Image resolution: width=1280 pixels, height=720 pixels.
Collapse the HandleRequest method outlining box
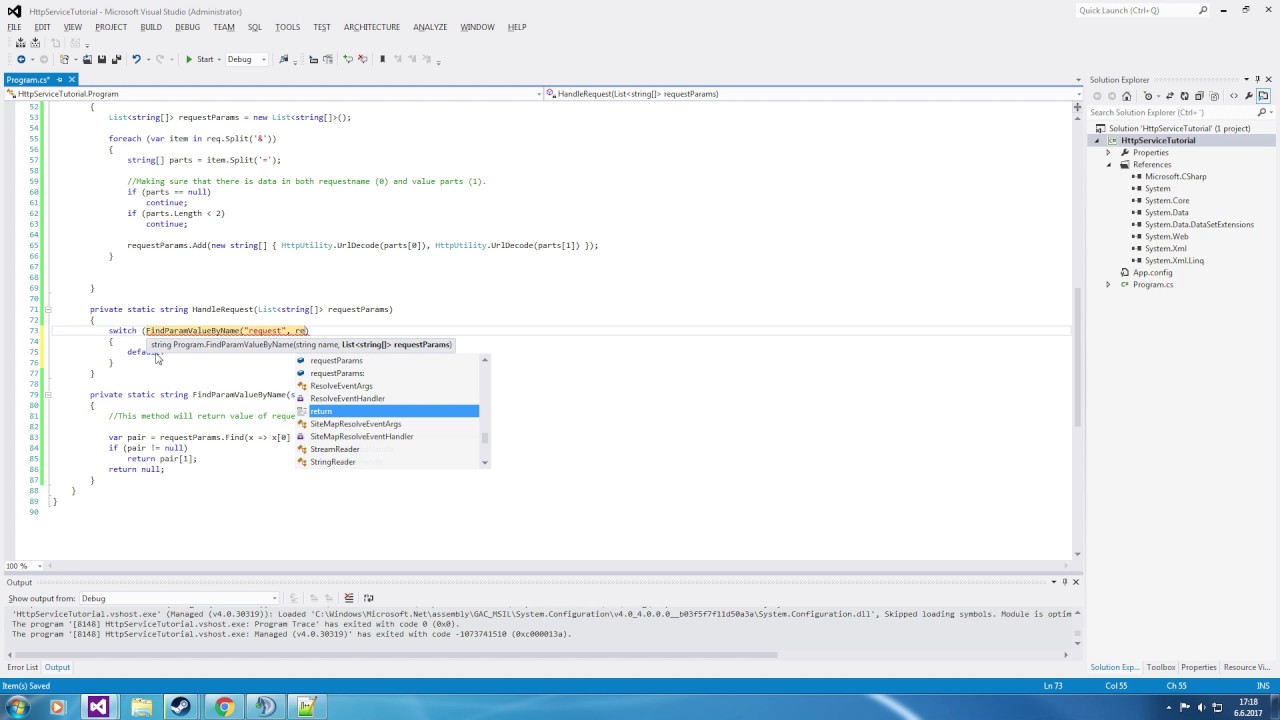(47, 309)
